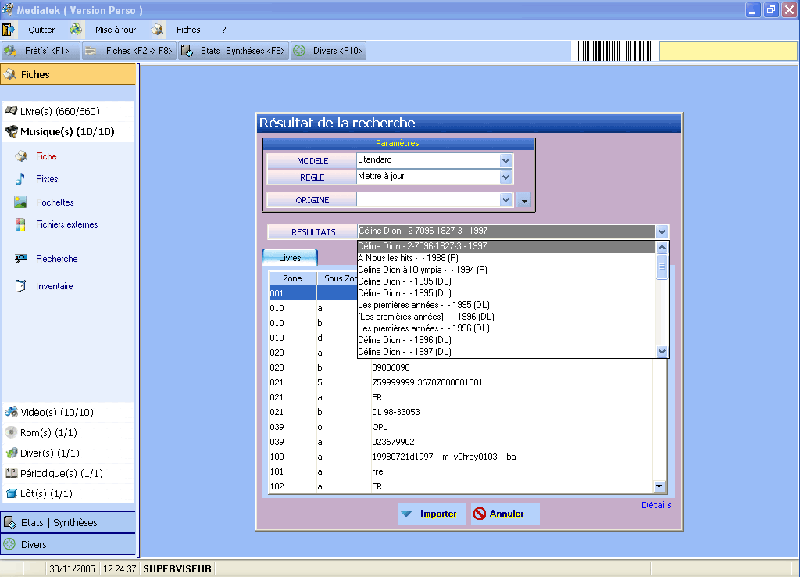This screenshot has height=577, width=800.
Task: Open the Etats Synthèses F9 toolbar button
Action: click(x=234, y=51)
